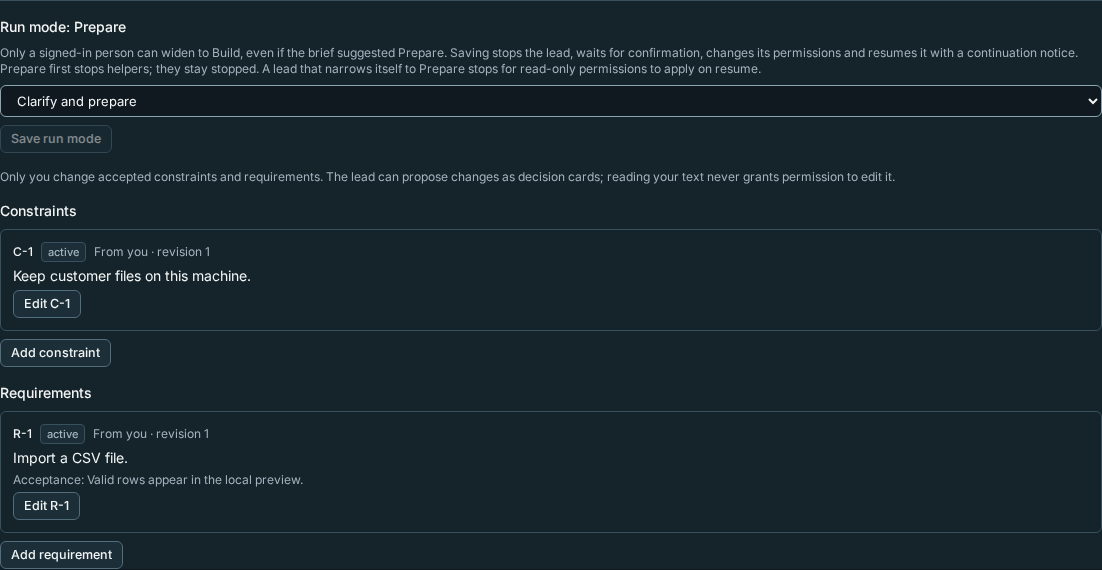Viewport: 1102px width, 570px height.
Task: Click the R-1 identifier label
Action: tap(22, 434)
